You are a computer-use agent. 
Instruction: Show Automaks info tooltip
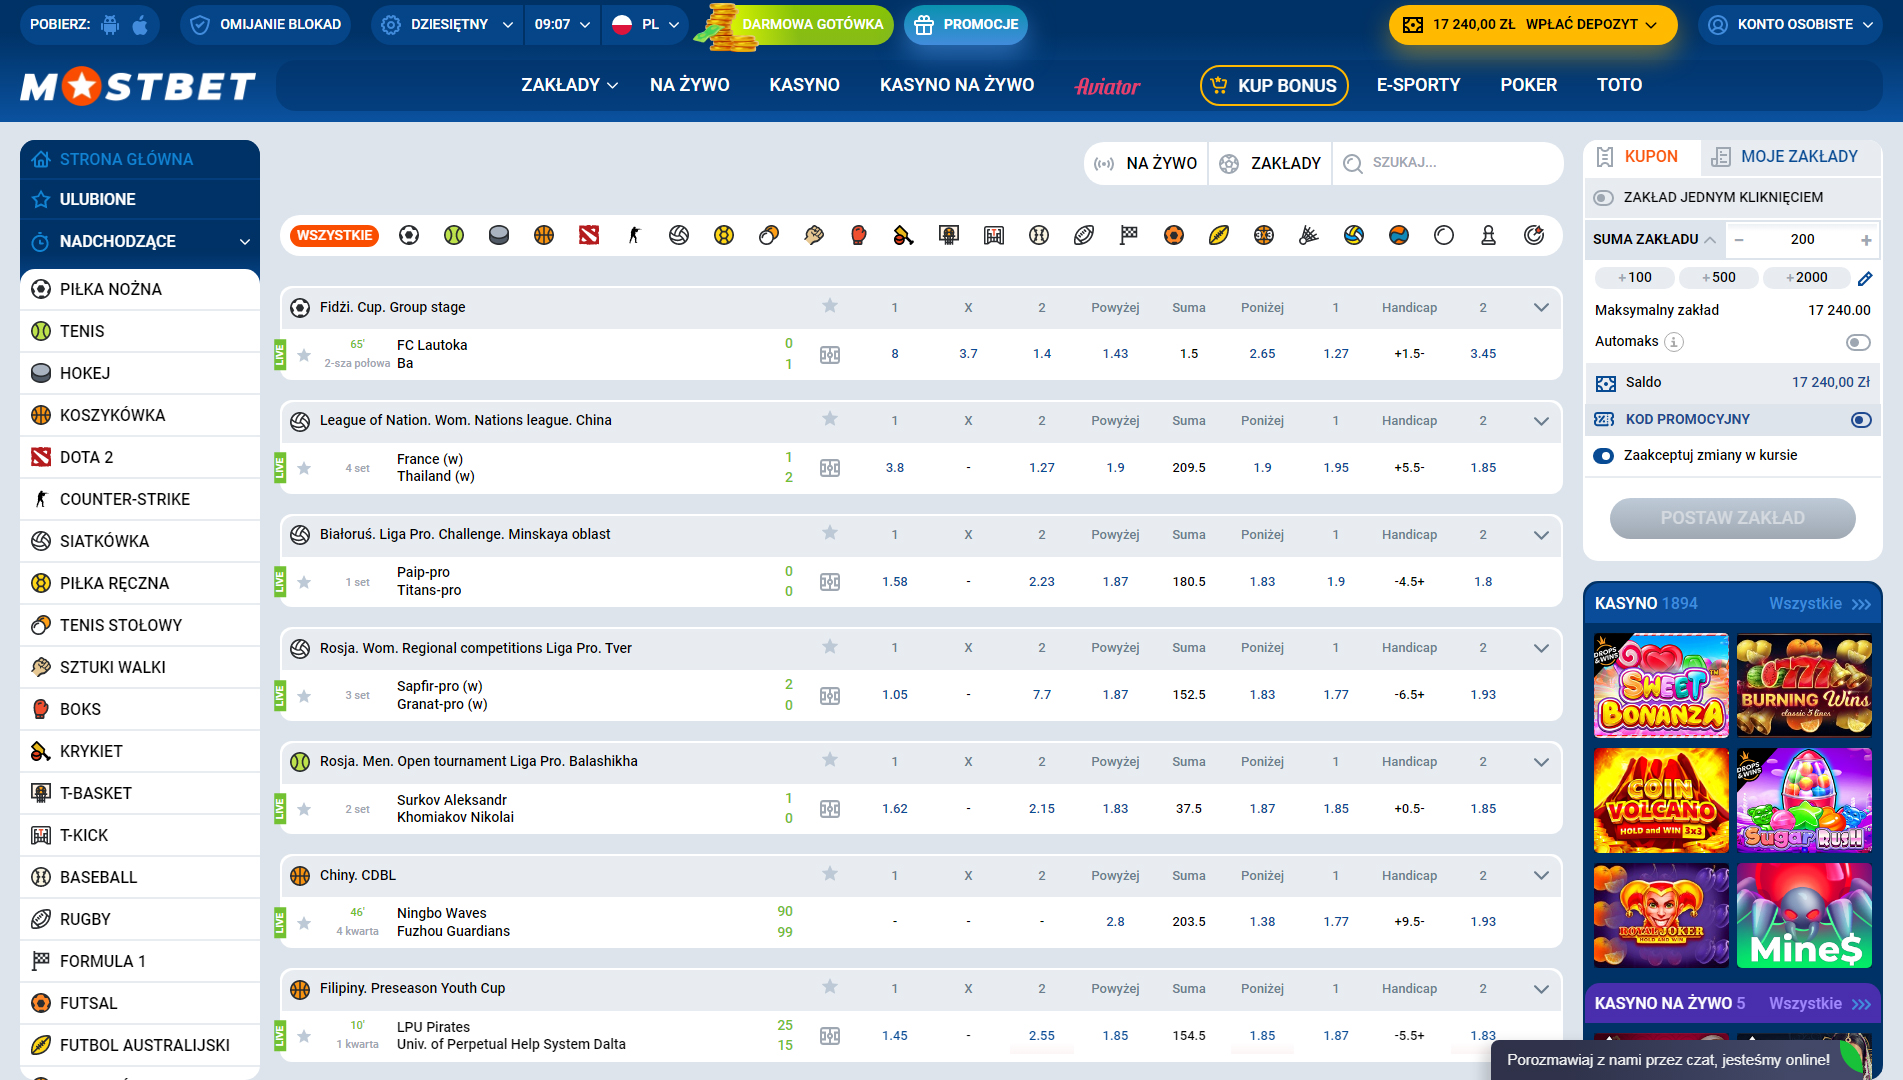1674,342
